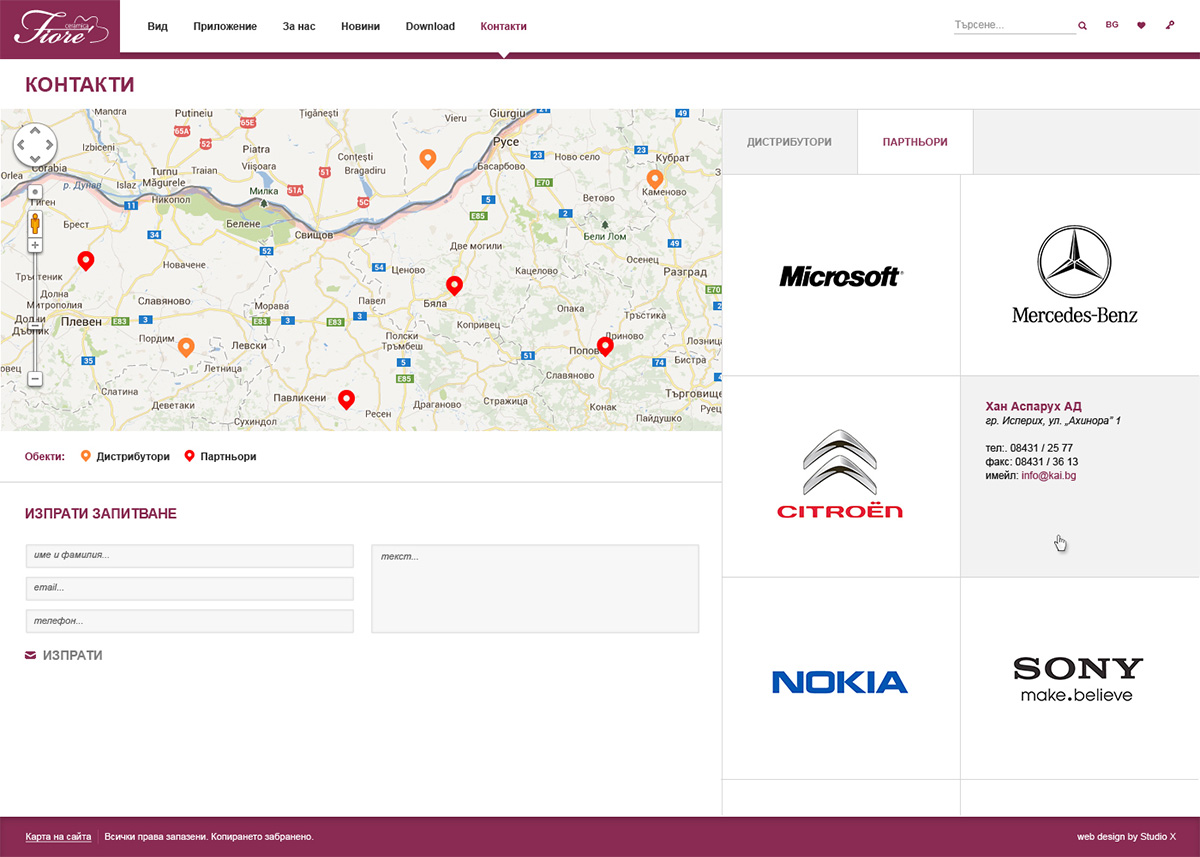Click the red marker near Павликени

coord(346,399)
